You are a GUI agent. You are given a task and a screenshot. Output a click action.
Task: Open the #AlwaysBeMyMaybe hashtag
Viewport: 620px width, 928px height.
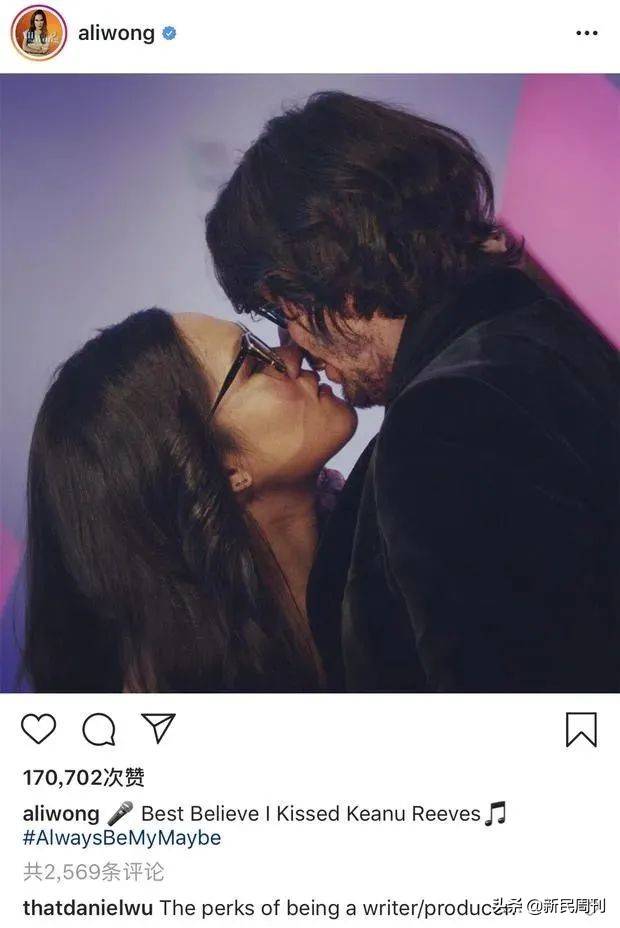122,838
